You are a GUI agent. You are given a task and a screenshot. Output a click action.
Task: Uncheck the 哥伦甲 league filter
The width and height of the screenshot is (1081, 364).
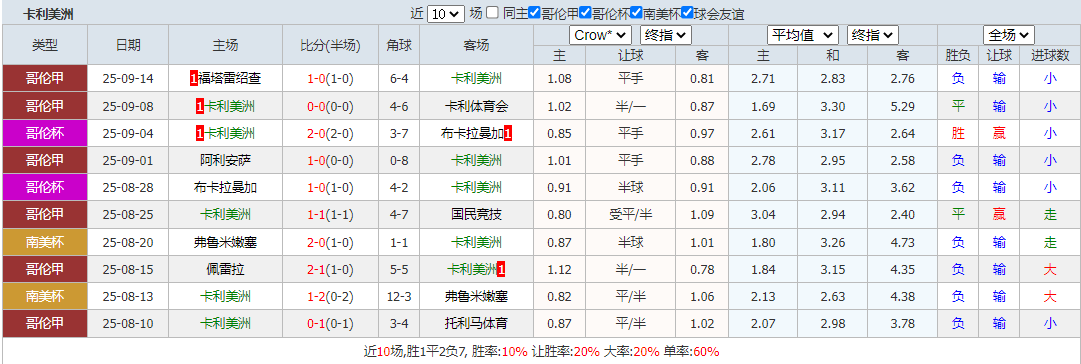click(x=534, y=12)
